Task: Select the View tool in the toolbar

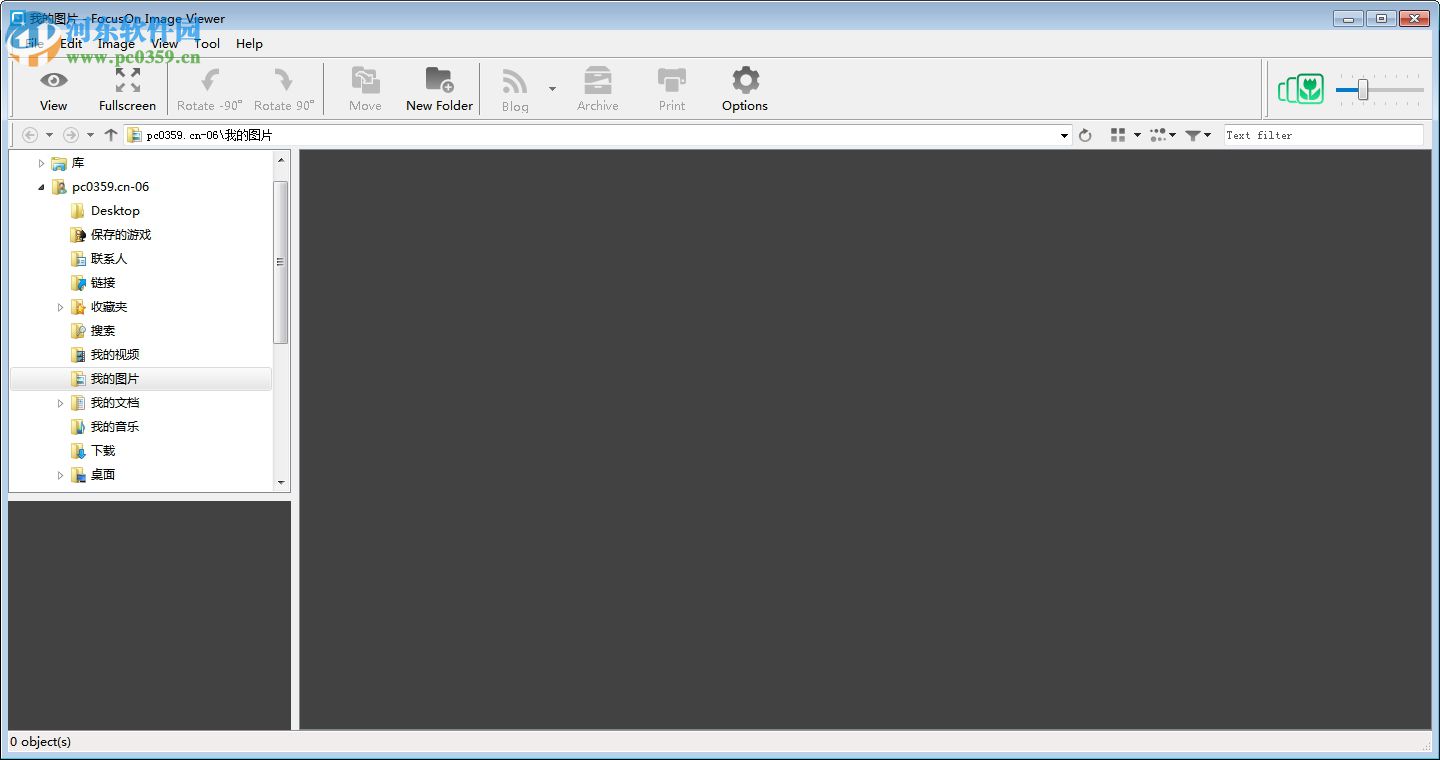Action: pos(53,89)
